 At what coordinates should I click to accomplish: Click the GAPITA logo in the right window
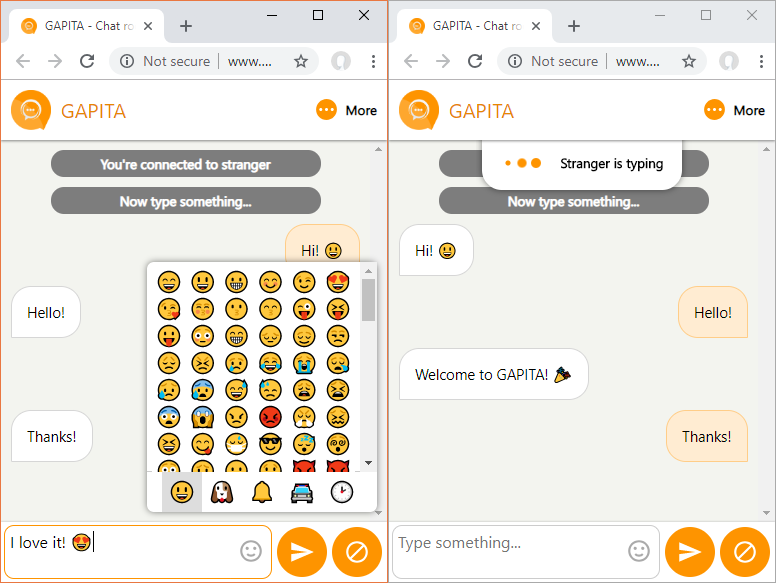pos(419,110)
